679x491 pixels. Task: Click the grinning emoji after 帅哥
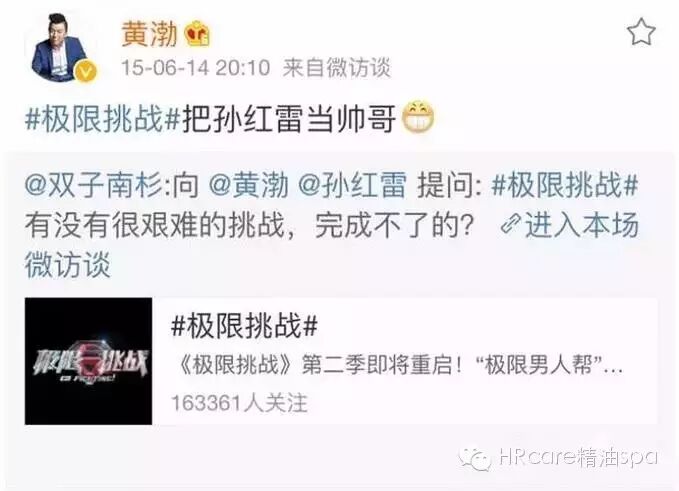(x=418, y=117)
